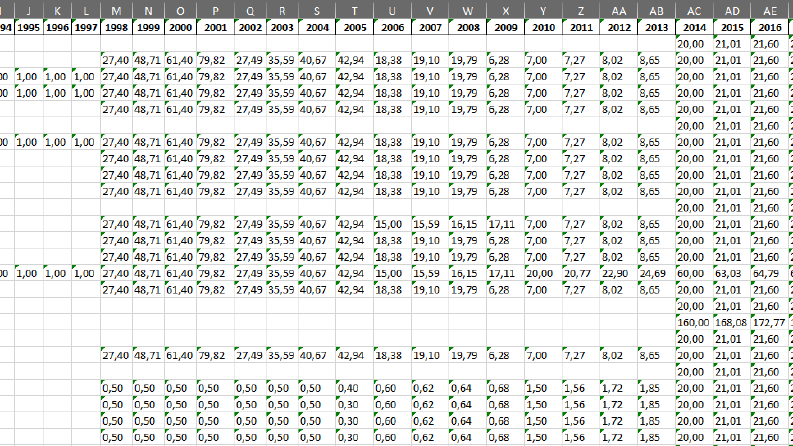Click the 2001 year cell
793x446 pixels.
[215, 27]
